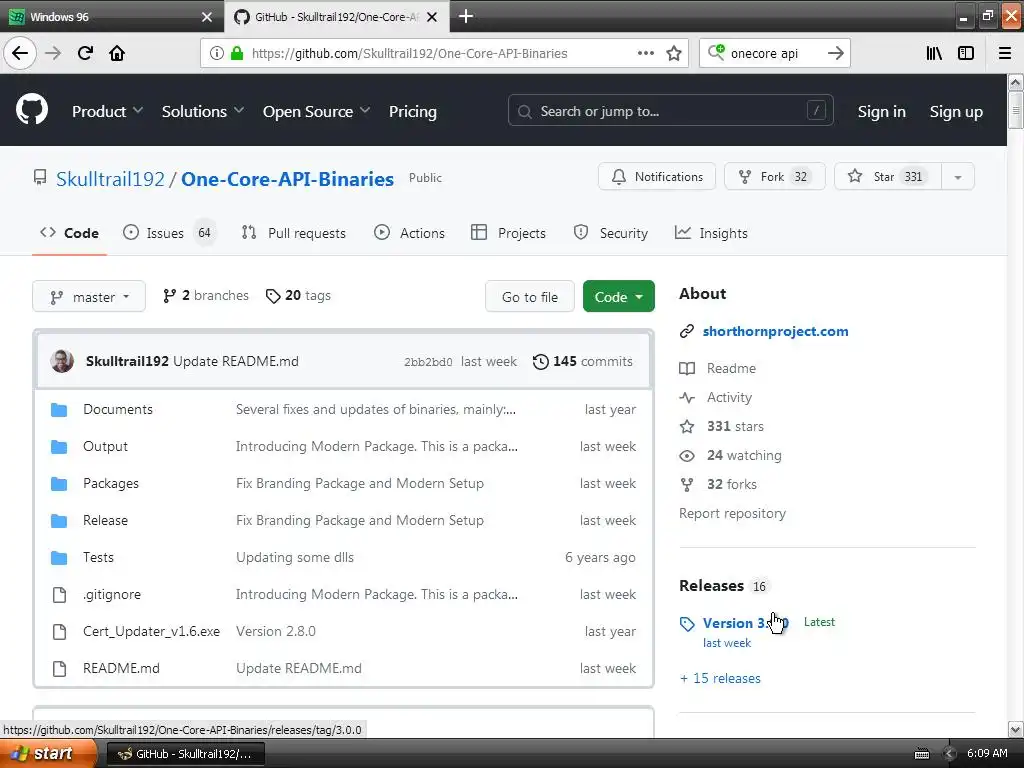Click the browser forward arrow
Viewport: 1024px width, 768px height.
click(53, 53)
